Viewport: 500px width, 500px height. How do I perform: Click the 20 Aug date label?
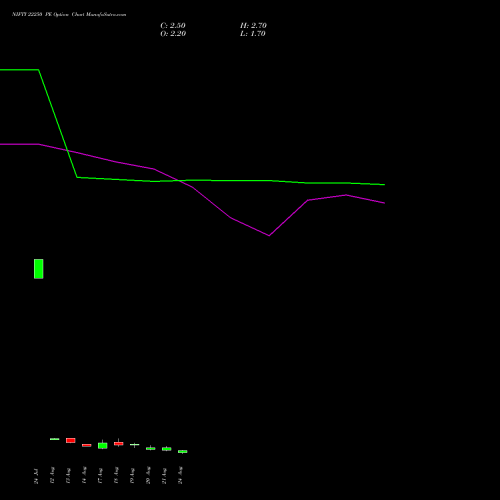pos(148,475)
